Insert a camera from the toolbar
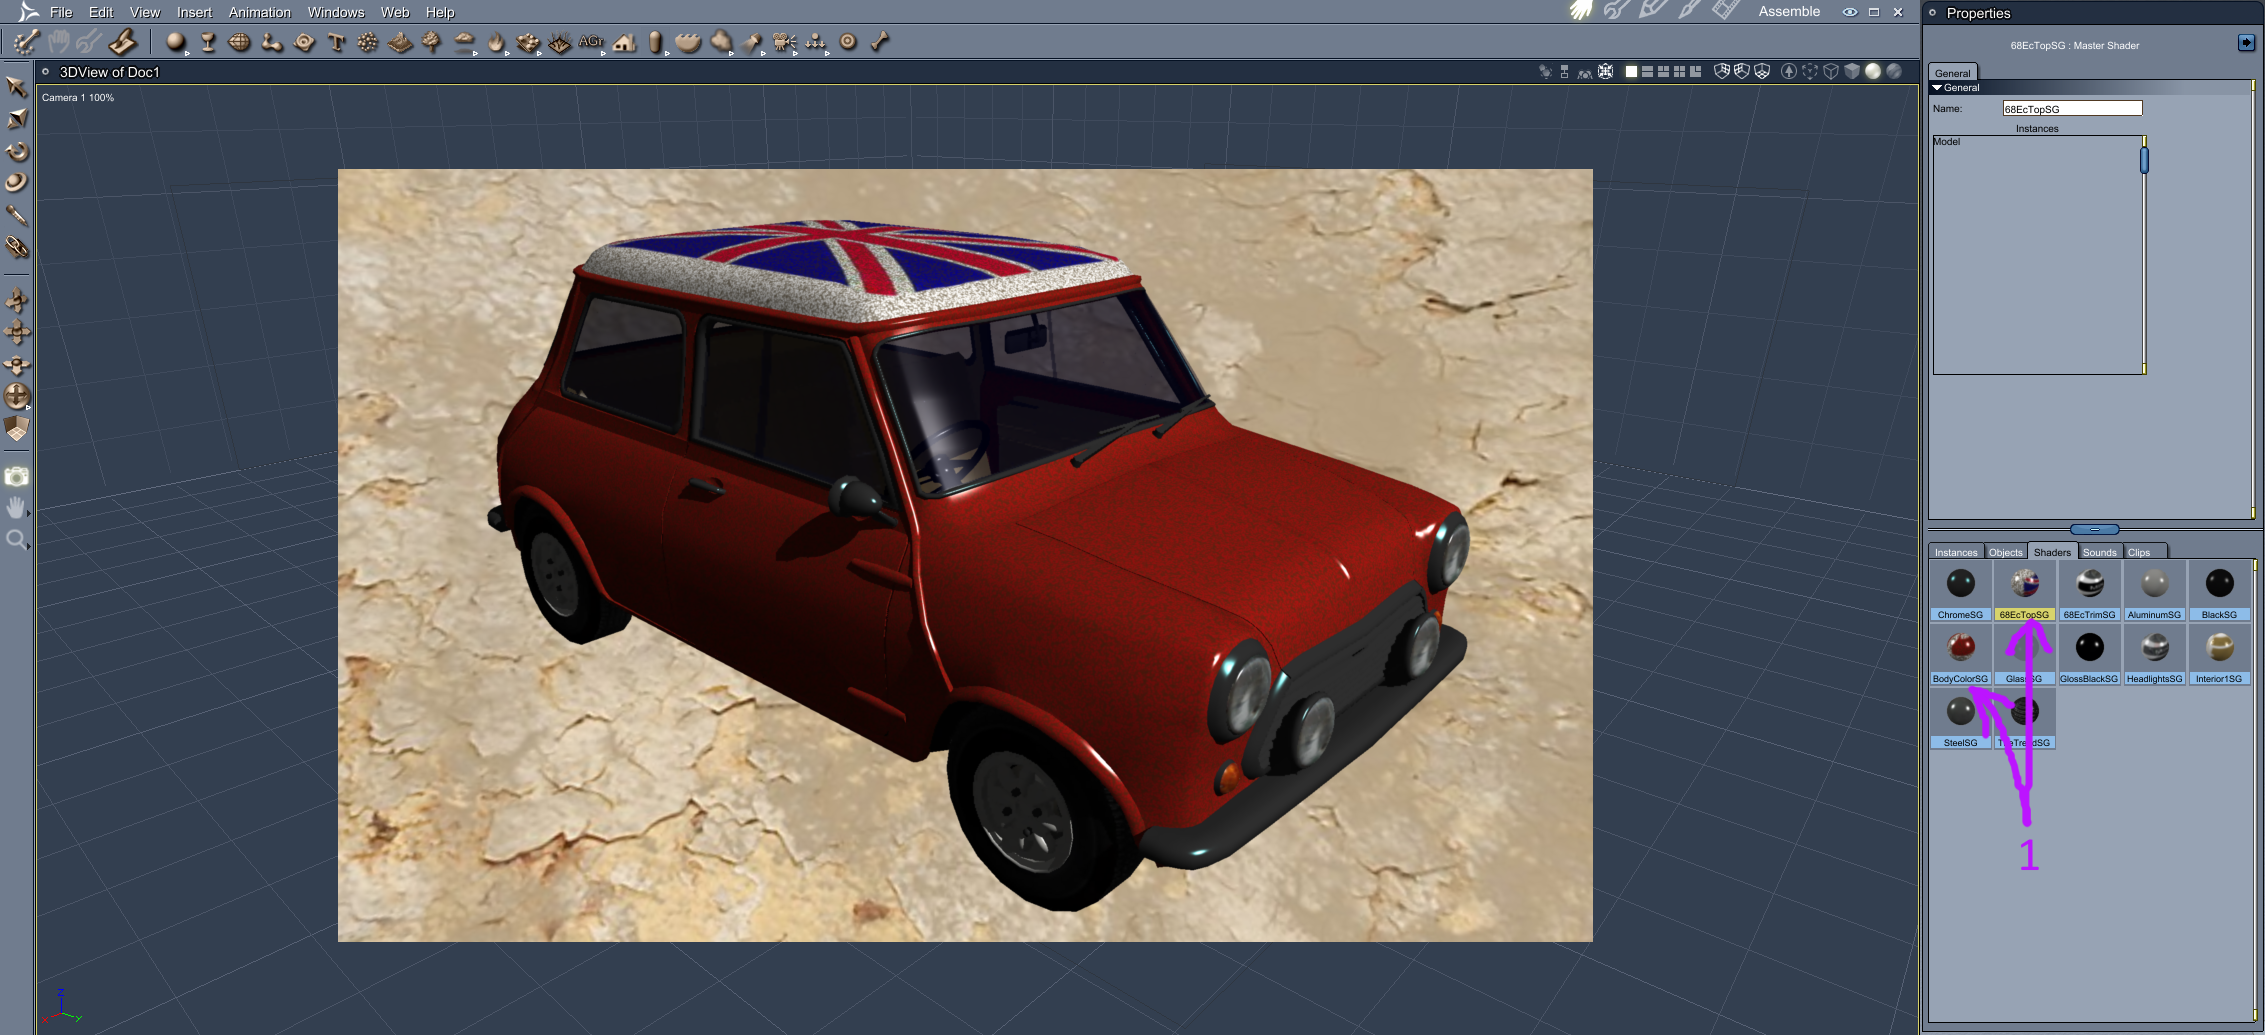The height and width of the screenshot is (1035, 2265). pos(784,42)
